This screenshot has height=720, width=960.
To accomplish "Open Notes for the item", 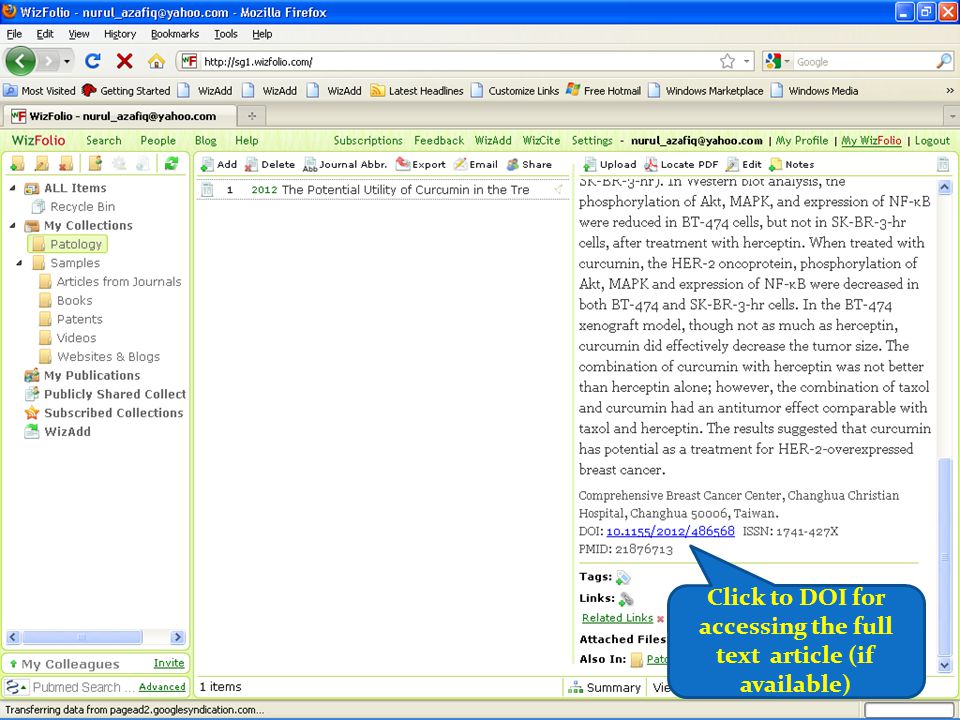I will [792, 164].
